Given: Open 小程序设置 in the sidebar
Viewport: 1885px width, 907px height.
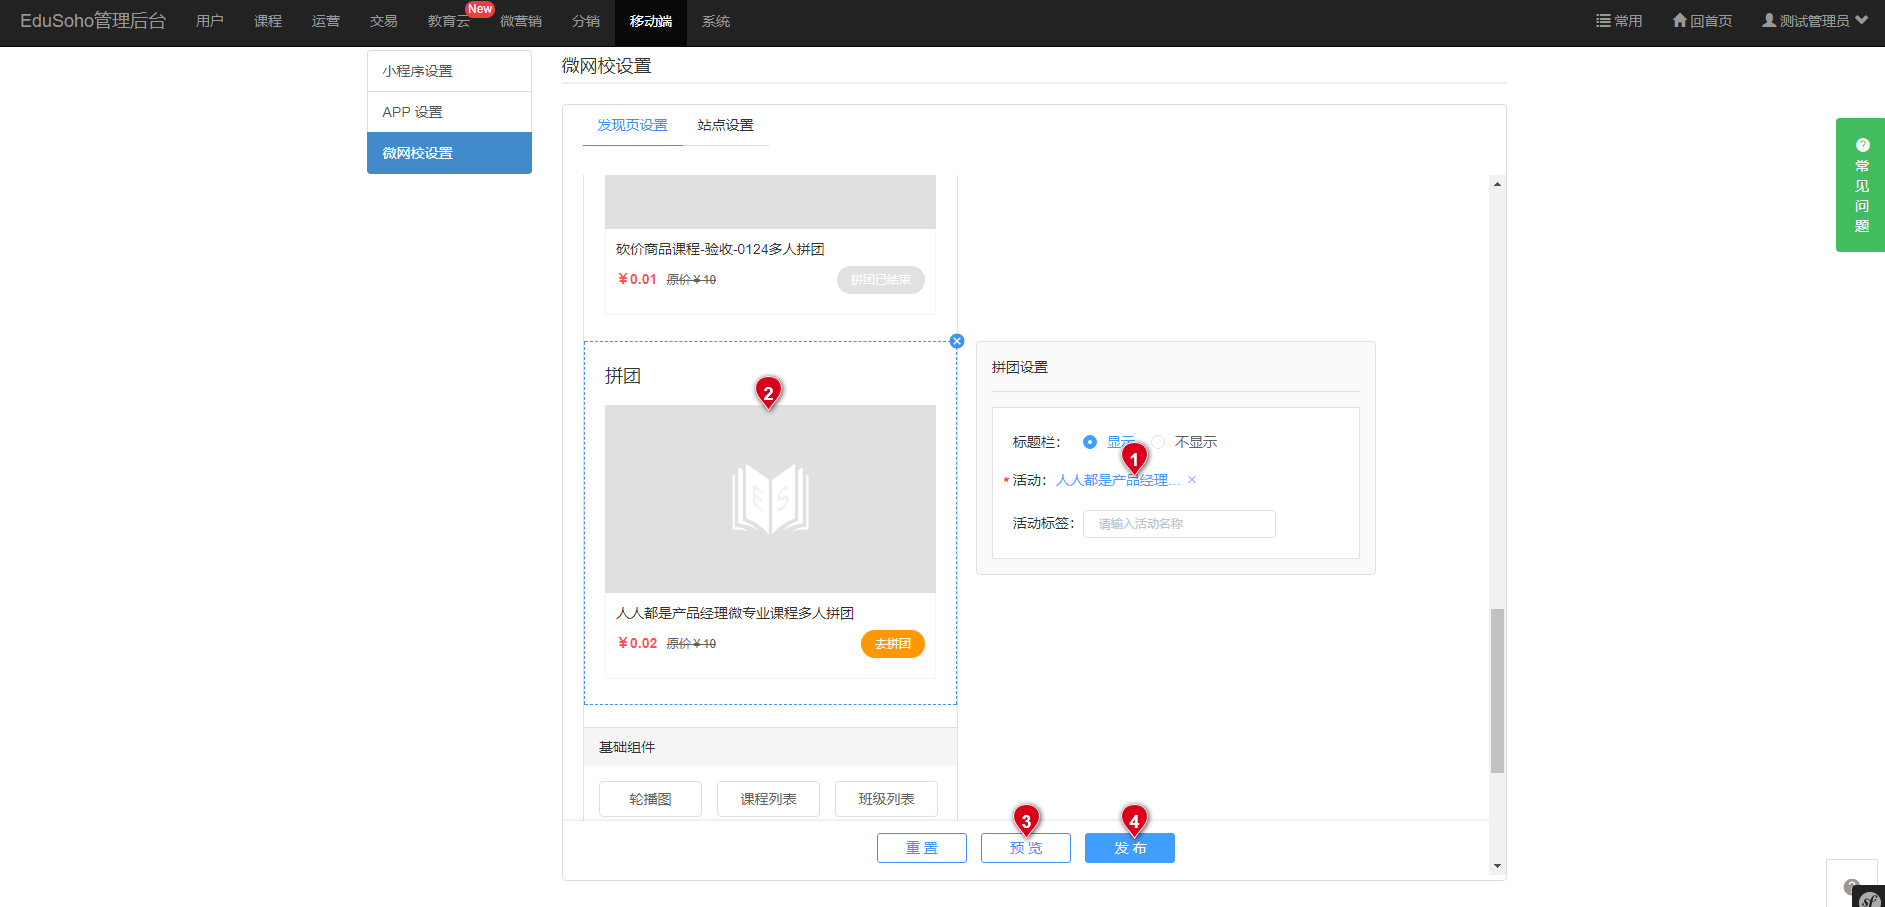Looking at the screenshot, I should coord(449,71).
